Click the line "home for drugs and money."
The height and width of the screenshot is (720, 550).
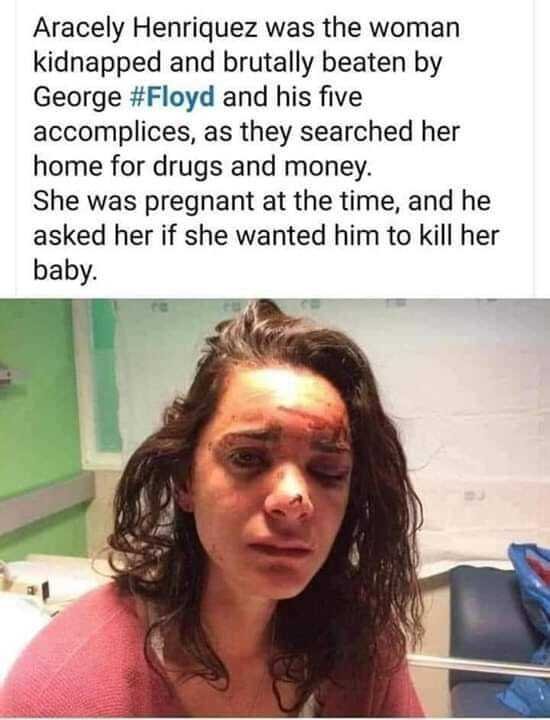pos(202,167)
